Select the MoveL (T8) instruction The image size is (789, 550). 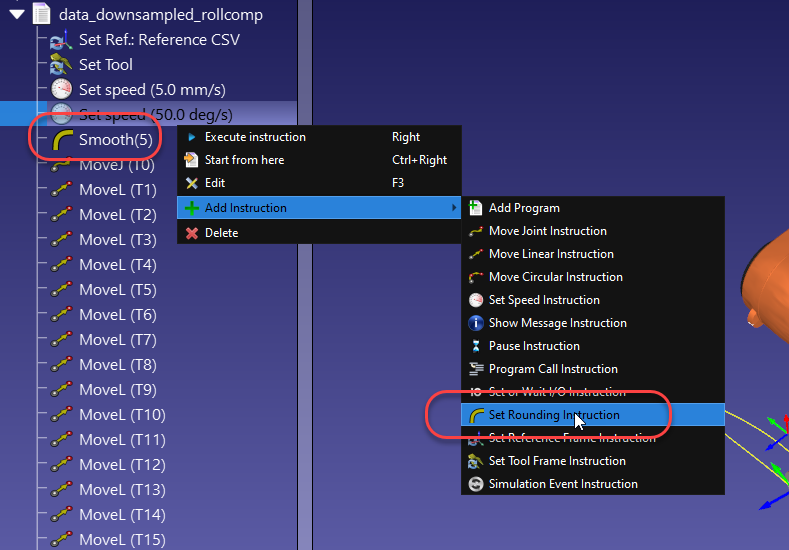point(118,364)
